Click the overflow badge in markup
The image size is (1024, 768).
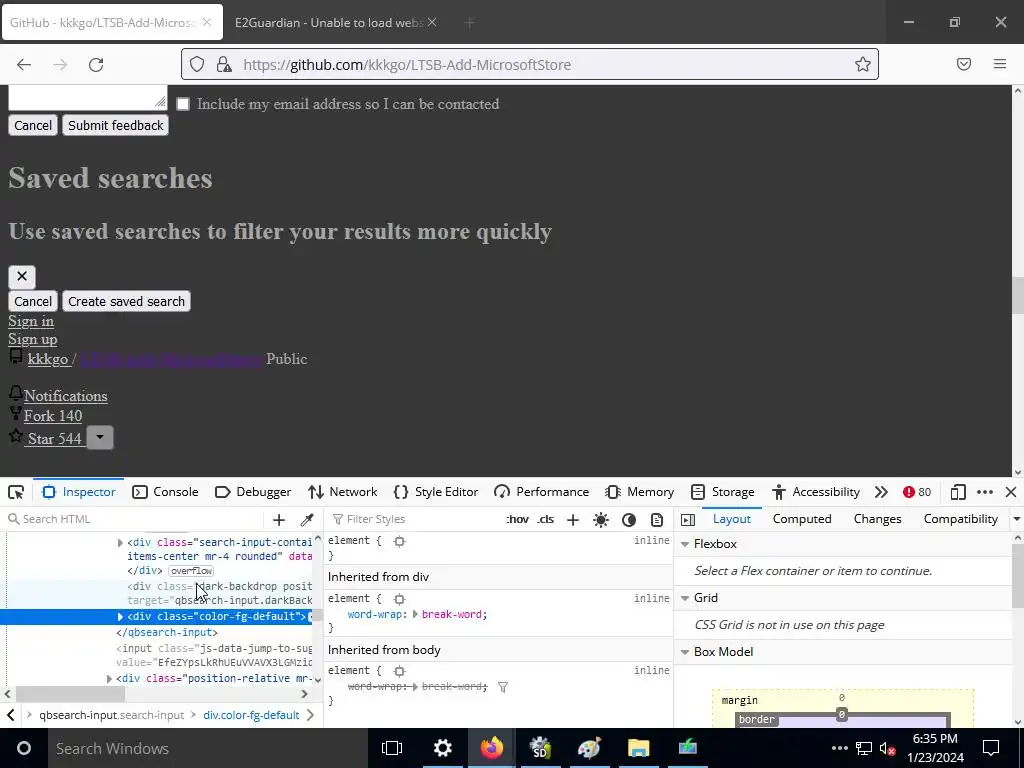(x=191, y=571)
